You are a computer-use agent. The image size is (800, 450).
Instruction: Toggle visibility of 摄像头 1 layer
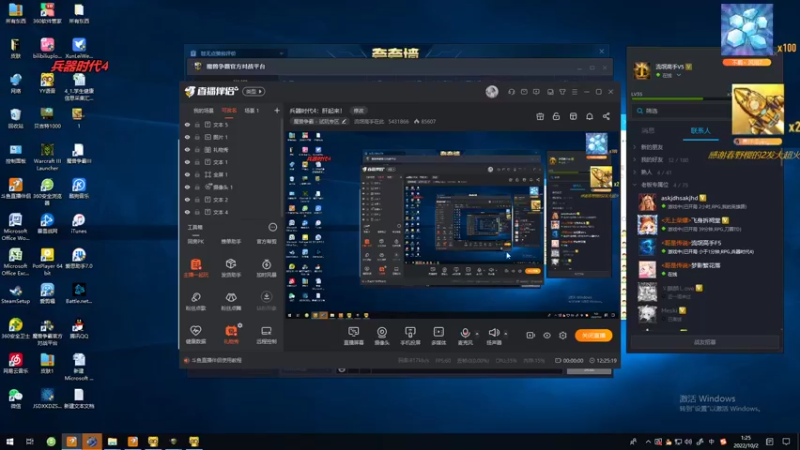click(x=187, y=187)
